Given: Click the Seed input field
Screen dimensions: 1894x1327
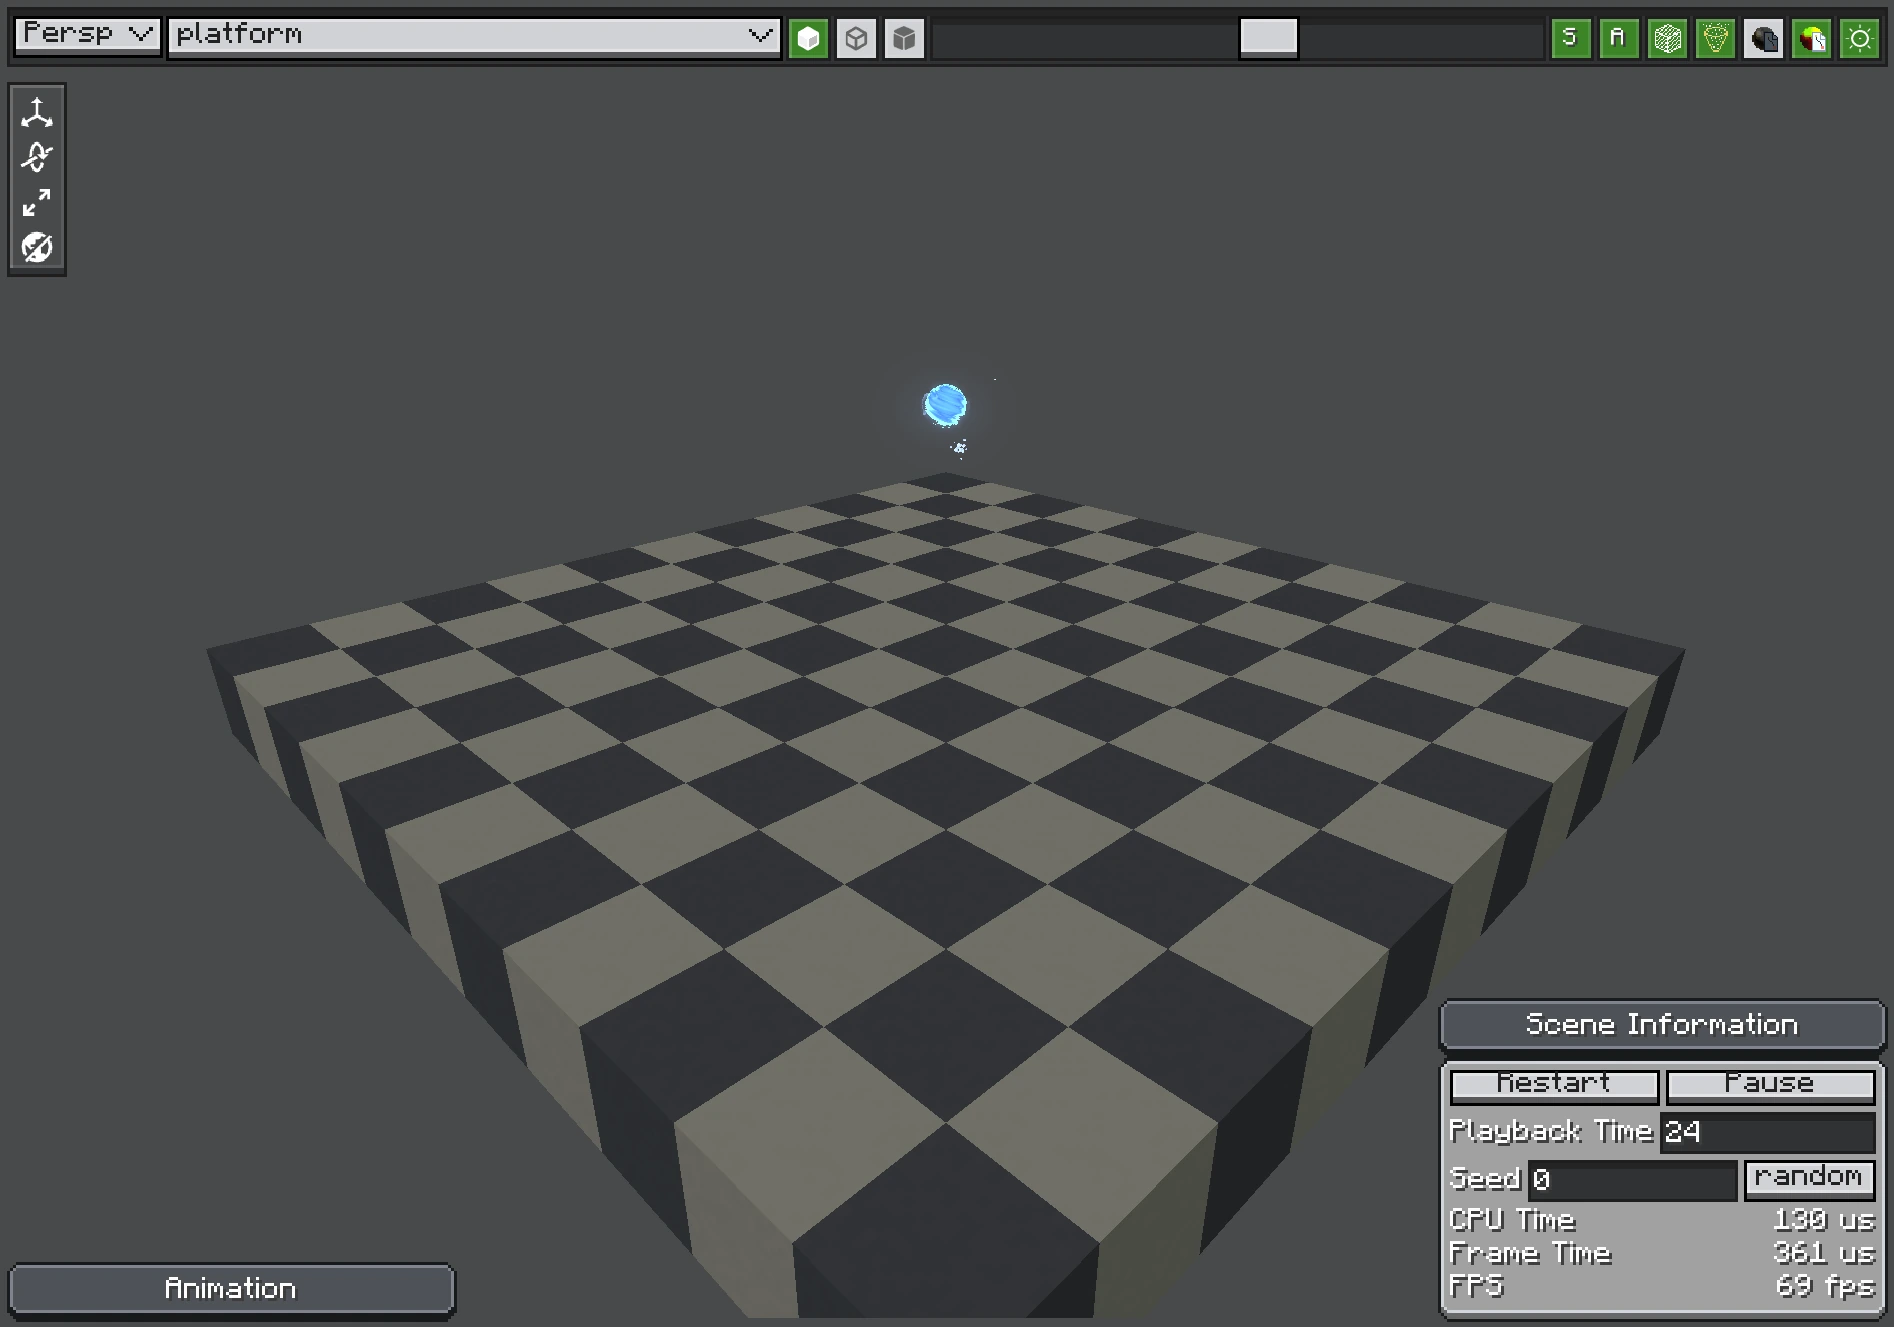Looking at the screenshot, I should point(1632,1180).
